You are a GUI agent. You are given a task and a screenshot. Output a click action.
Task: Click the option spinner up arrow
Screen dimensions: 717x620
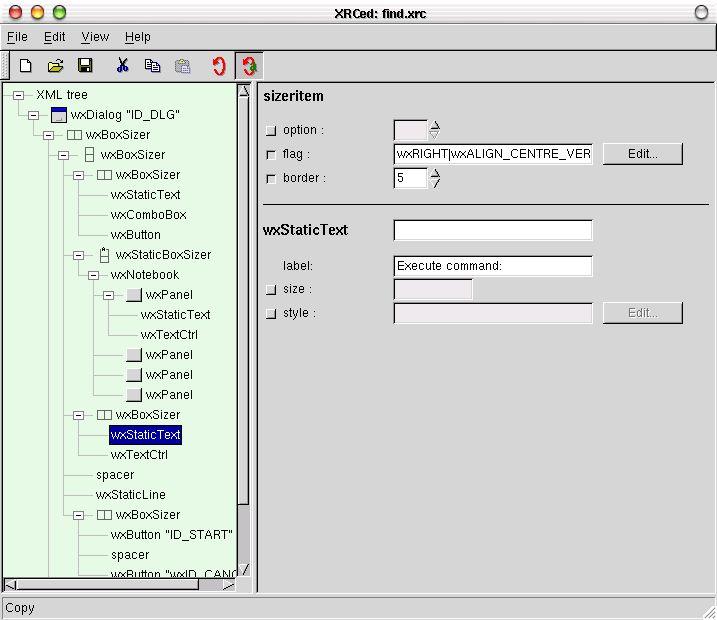point(434,125)
